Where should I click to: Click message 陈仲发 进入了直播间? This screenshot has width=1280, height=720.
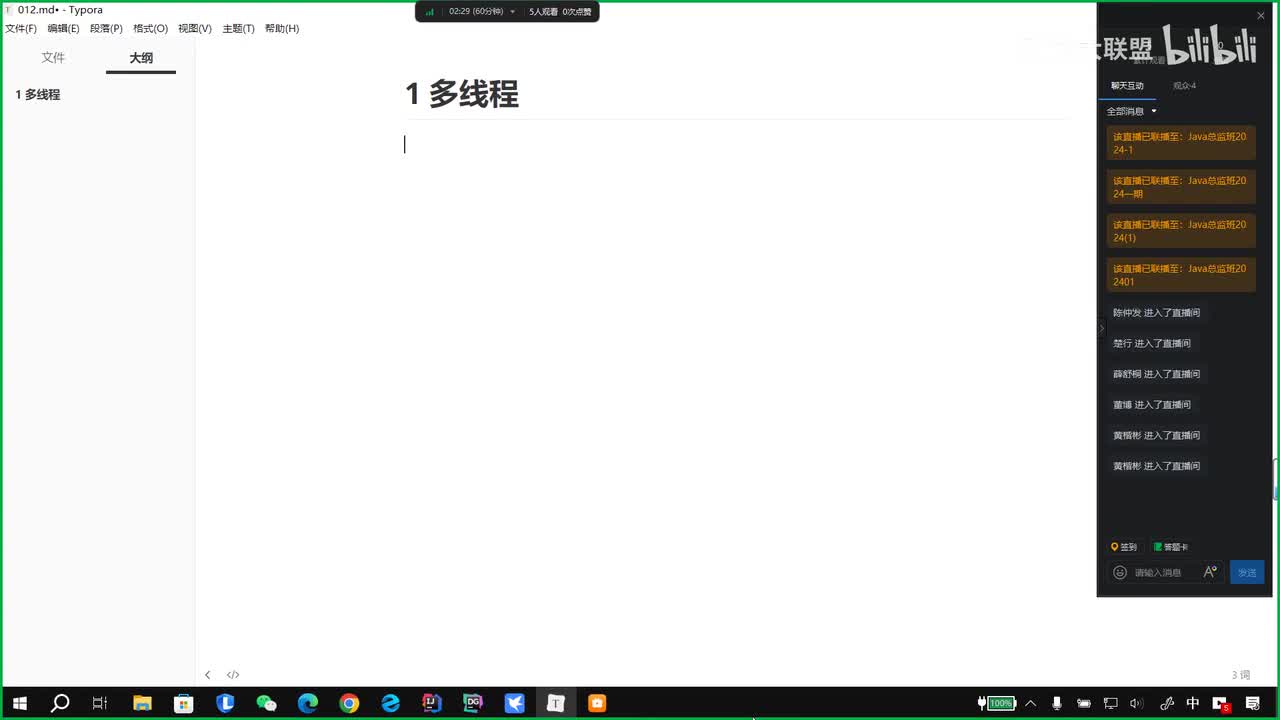1156,313
